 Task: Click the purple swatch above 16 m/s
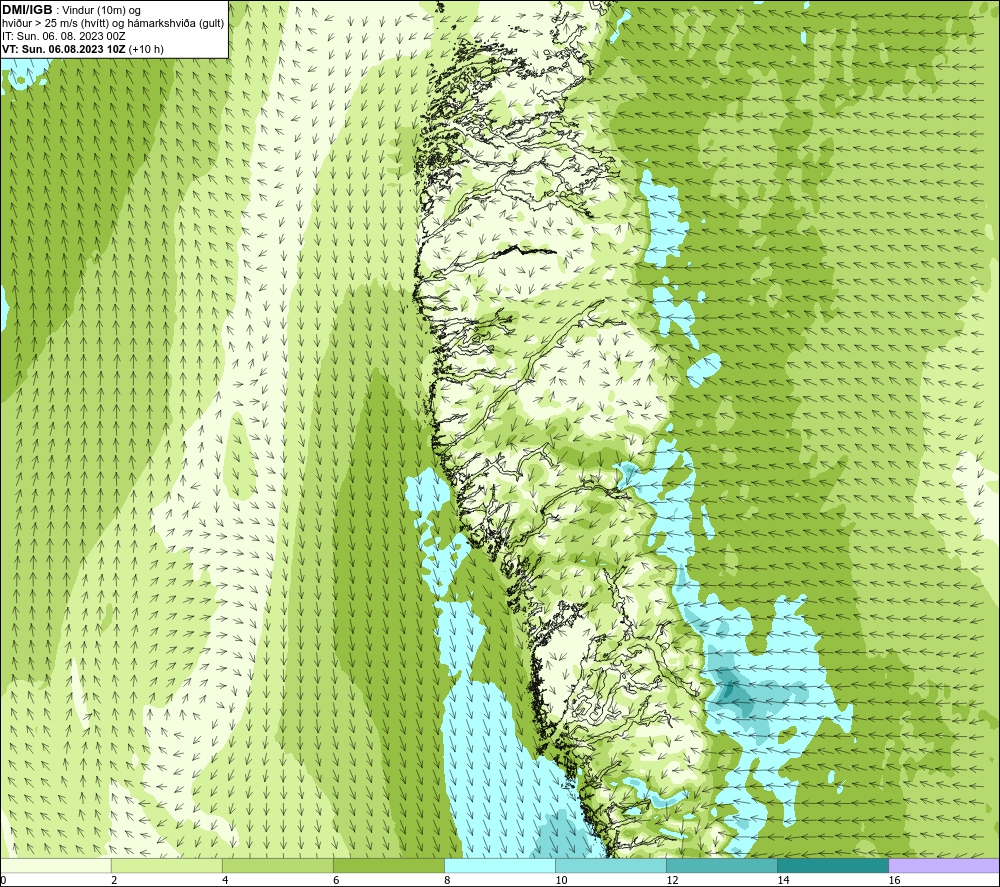pyautogui.click(x=944, y=866)
